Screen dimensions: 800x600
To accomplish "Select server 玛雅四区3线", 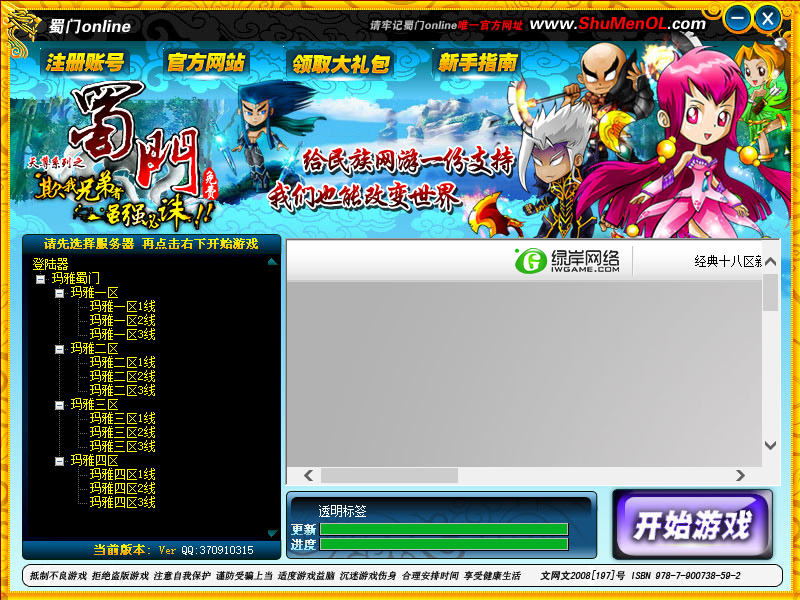I will click(x=122, y=502).
